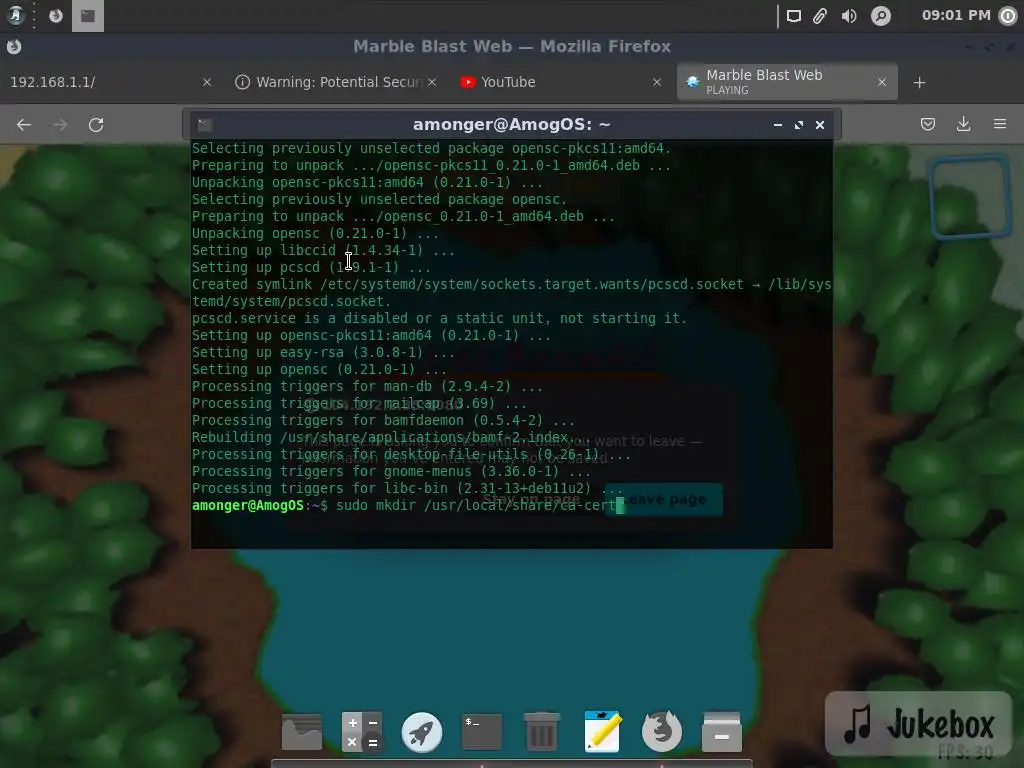This screenshot has height=768, width=1024.
Task: Open the search magnifier in top panel
Action: (x=881, y=16)
